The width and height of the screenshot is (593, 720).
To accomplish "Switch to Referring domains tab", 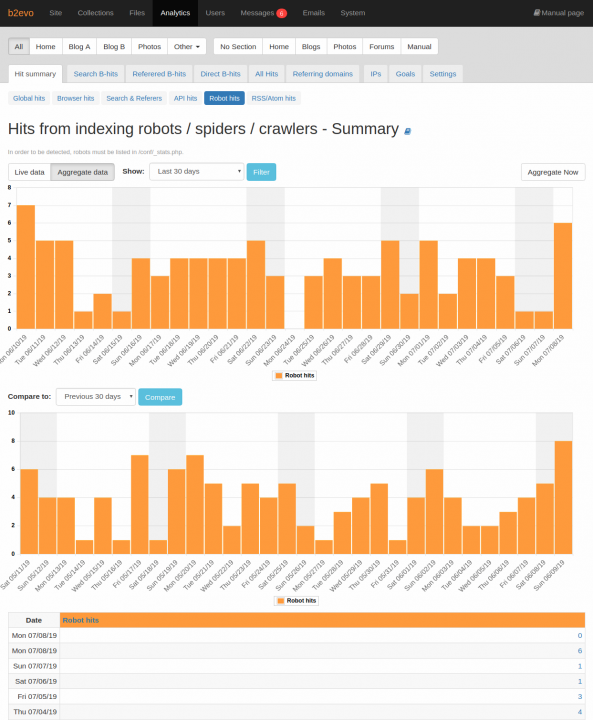I will click(x=322, y=74).
